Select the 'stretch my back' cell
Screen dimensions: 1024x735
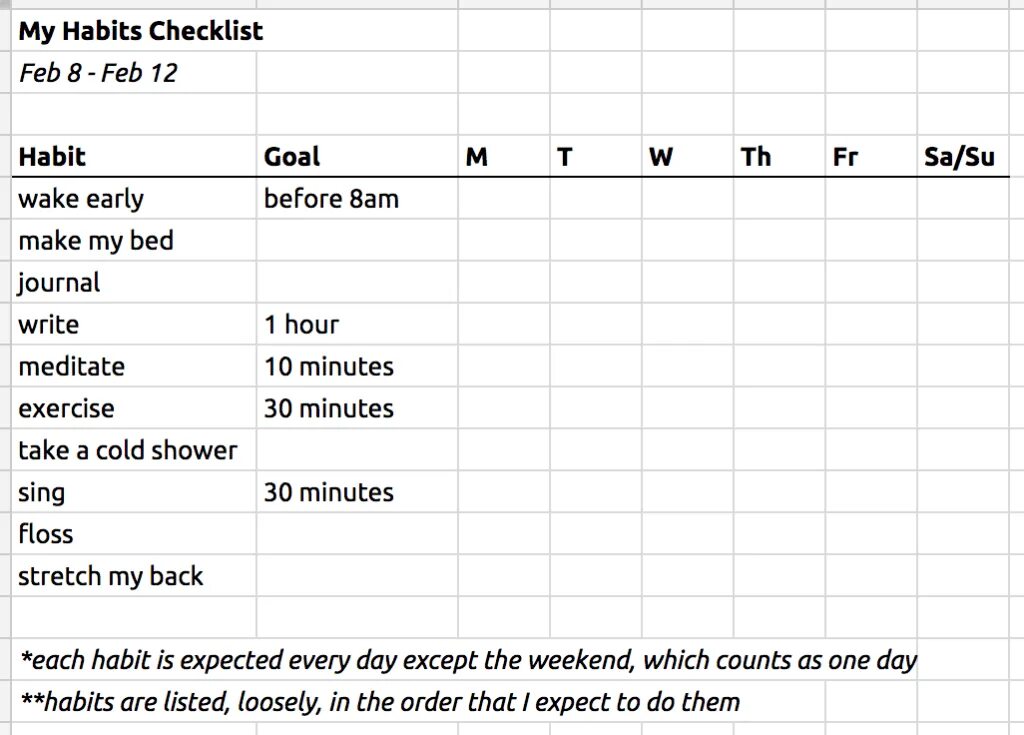pyautogui.click(x=134, y=575)
